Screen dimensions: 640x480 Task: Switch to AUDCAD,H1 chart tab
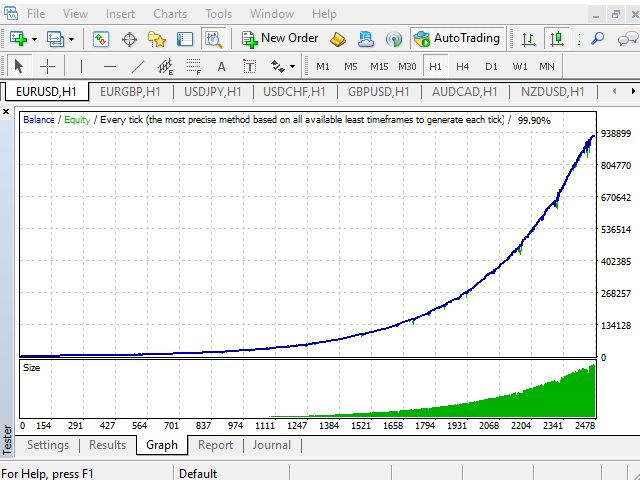(464, 92)
